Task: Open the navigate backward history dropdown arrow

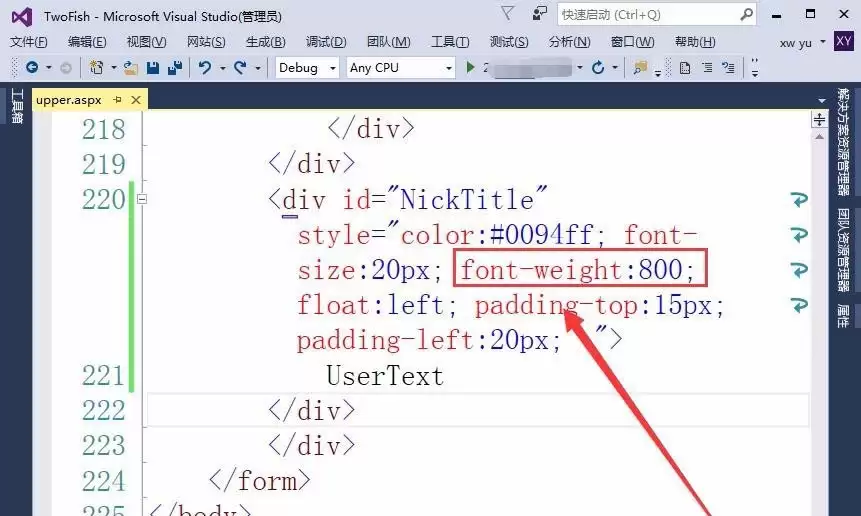Action: (x=49, y=68)
